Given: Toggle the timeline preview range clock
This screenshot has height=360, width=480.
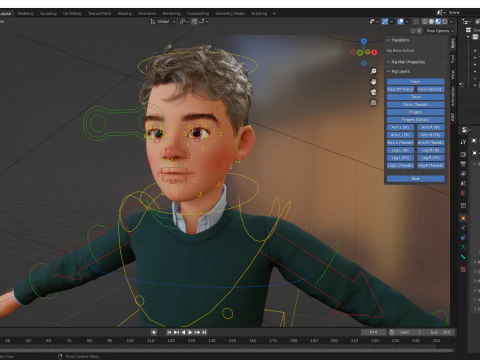Looking at the screenshot, I should [392, 332].
